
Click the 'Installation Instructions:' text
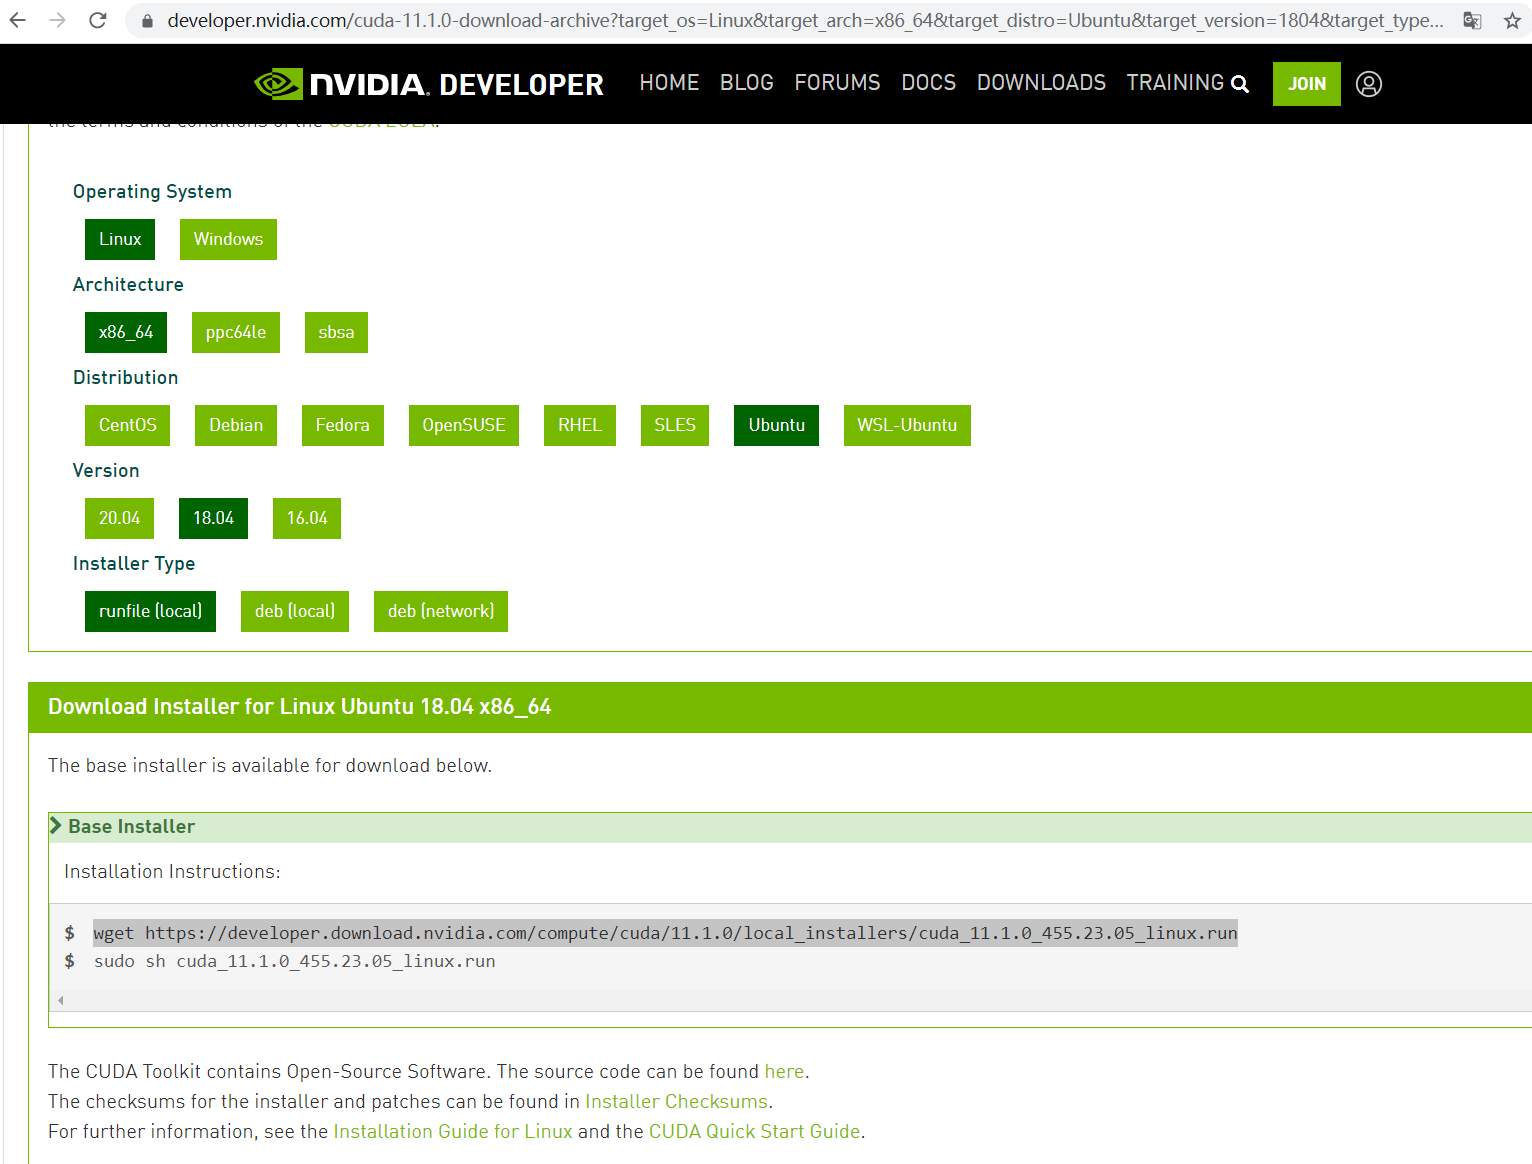point(172,871)
